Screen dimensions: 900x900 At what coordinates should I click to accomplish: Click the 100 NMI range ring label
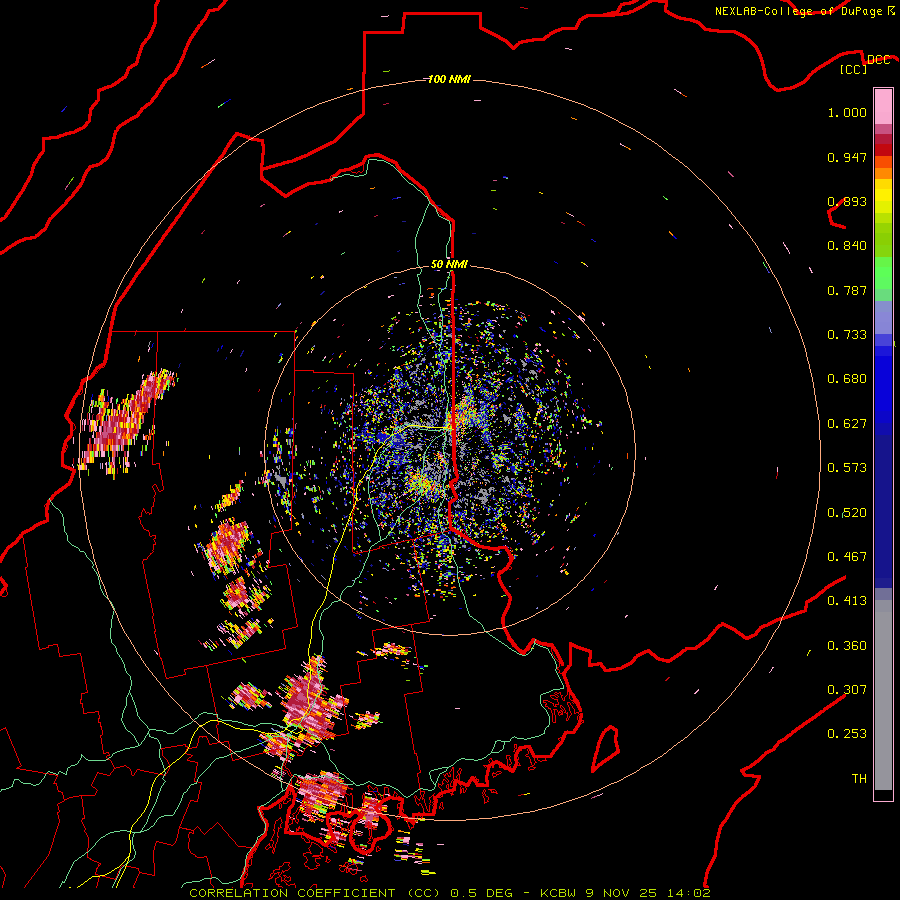pos(449,79)
